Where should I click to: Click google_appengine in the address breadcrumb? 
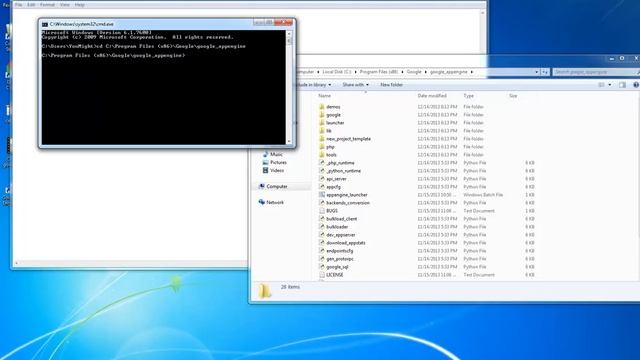click(449, 72)
